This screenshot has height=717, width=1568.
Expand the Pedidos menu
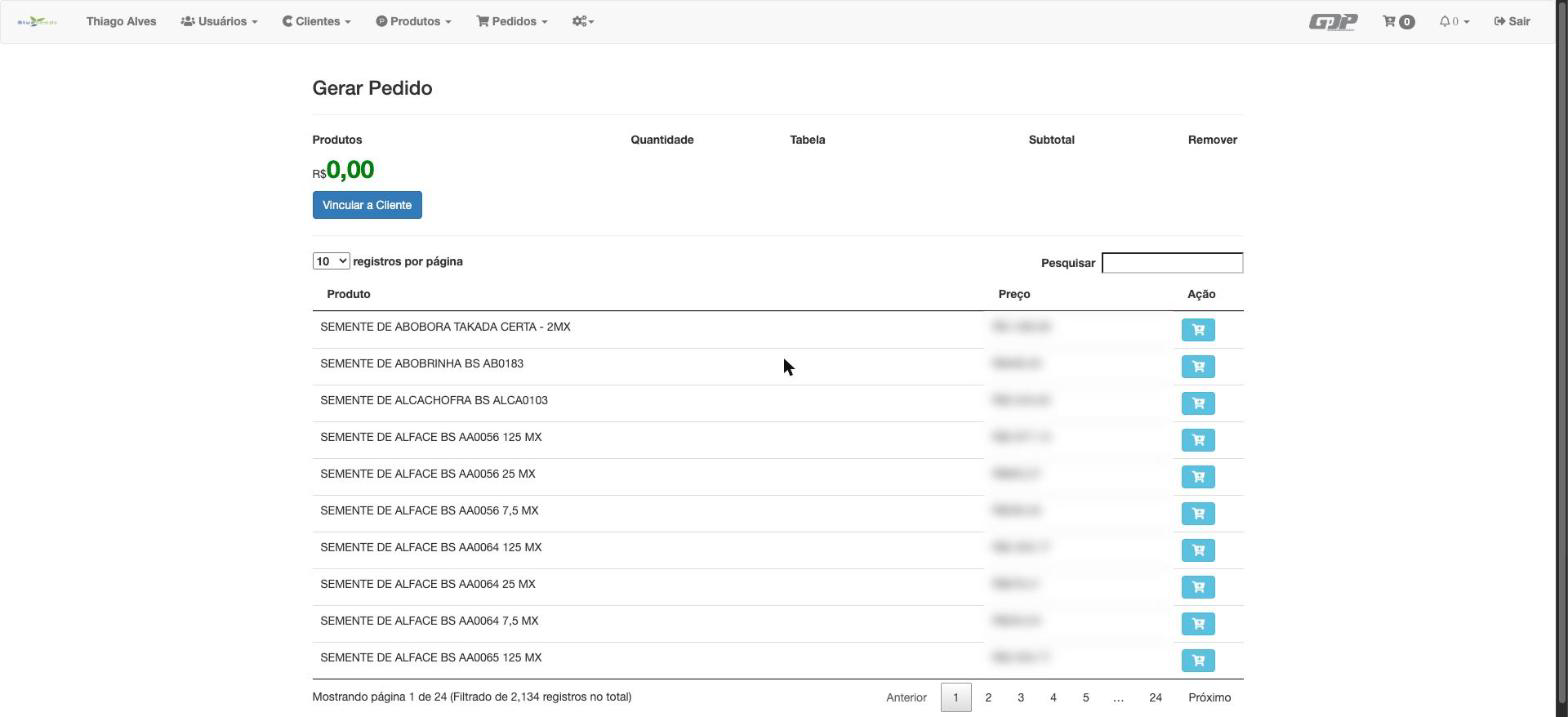click(x=512, y=21)
